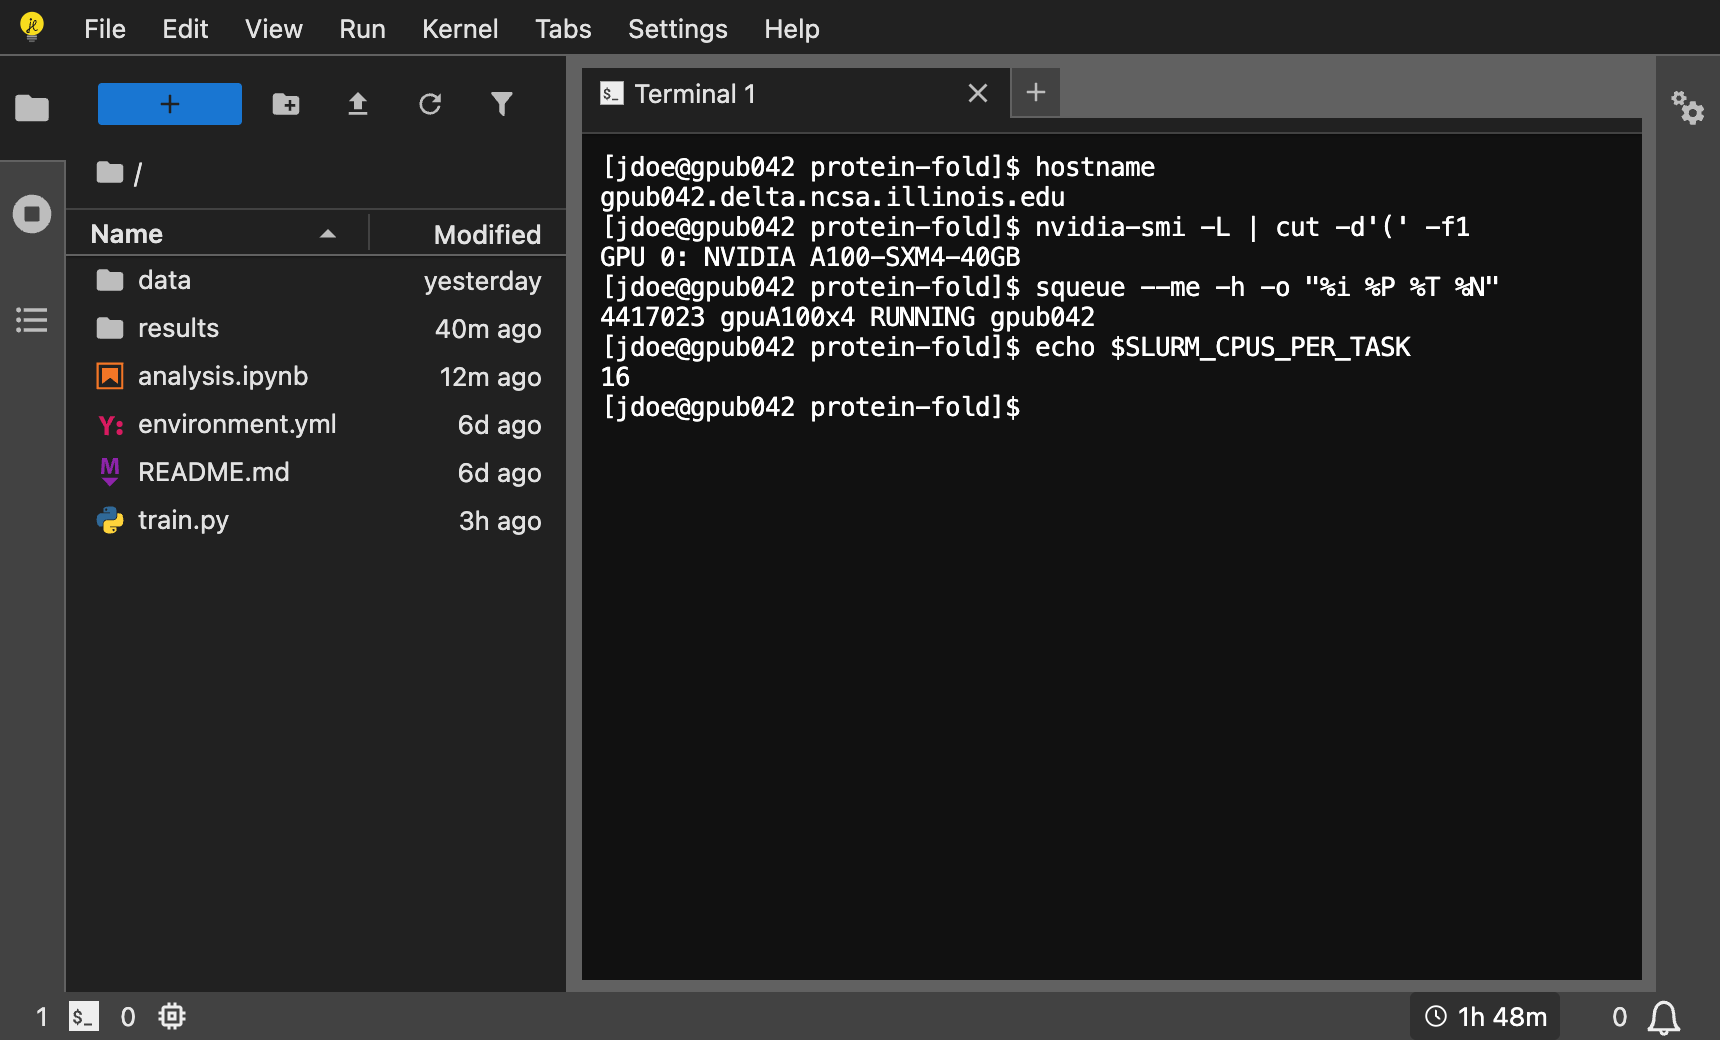Click the 1h 48m session timer

tap(1485, 1017)
